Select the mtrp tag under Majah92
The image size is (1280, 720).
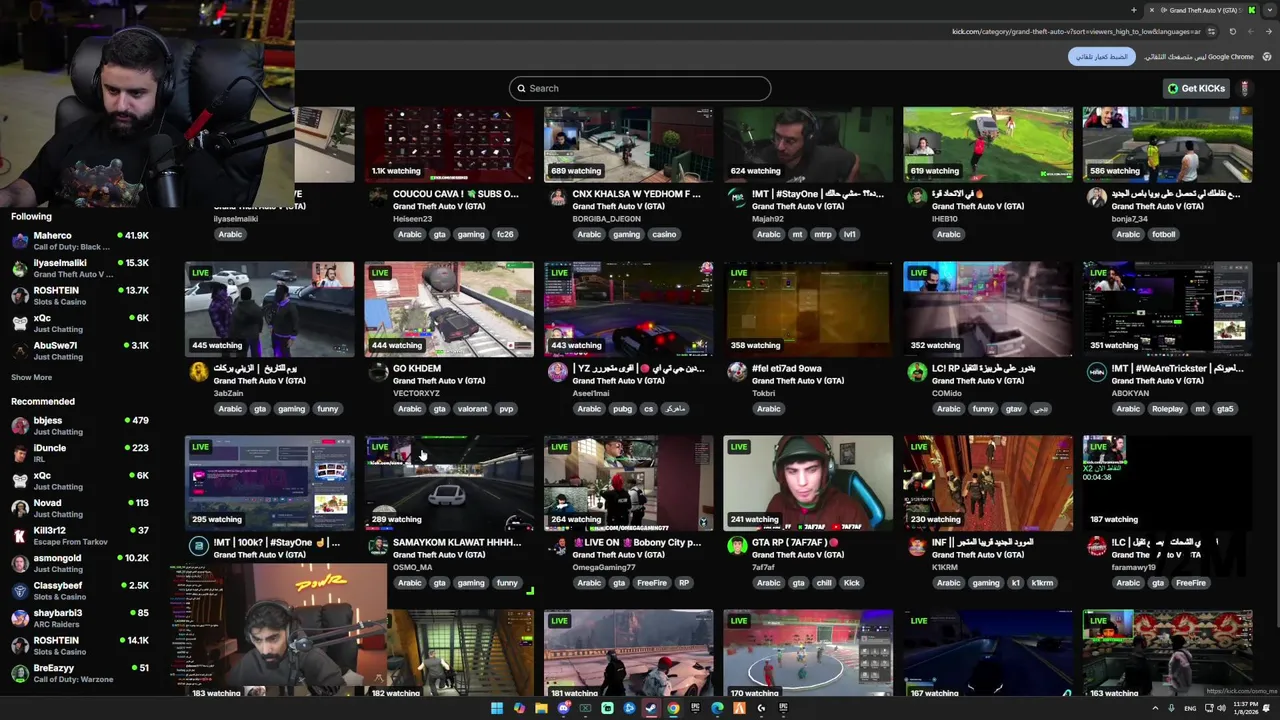(823, 234)
